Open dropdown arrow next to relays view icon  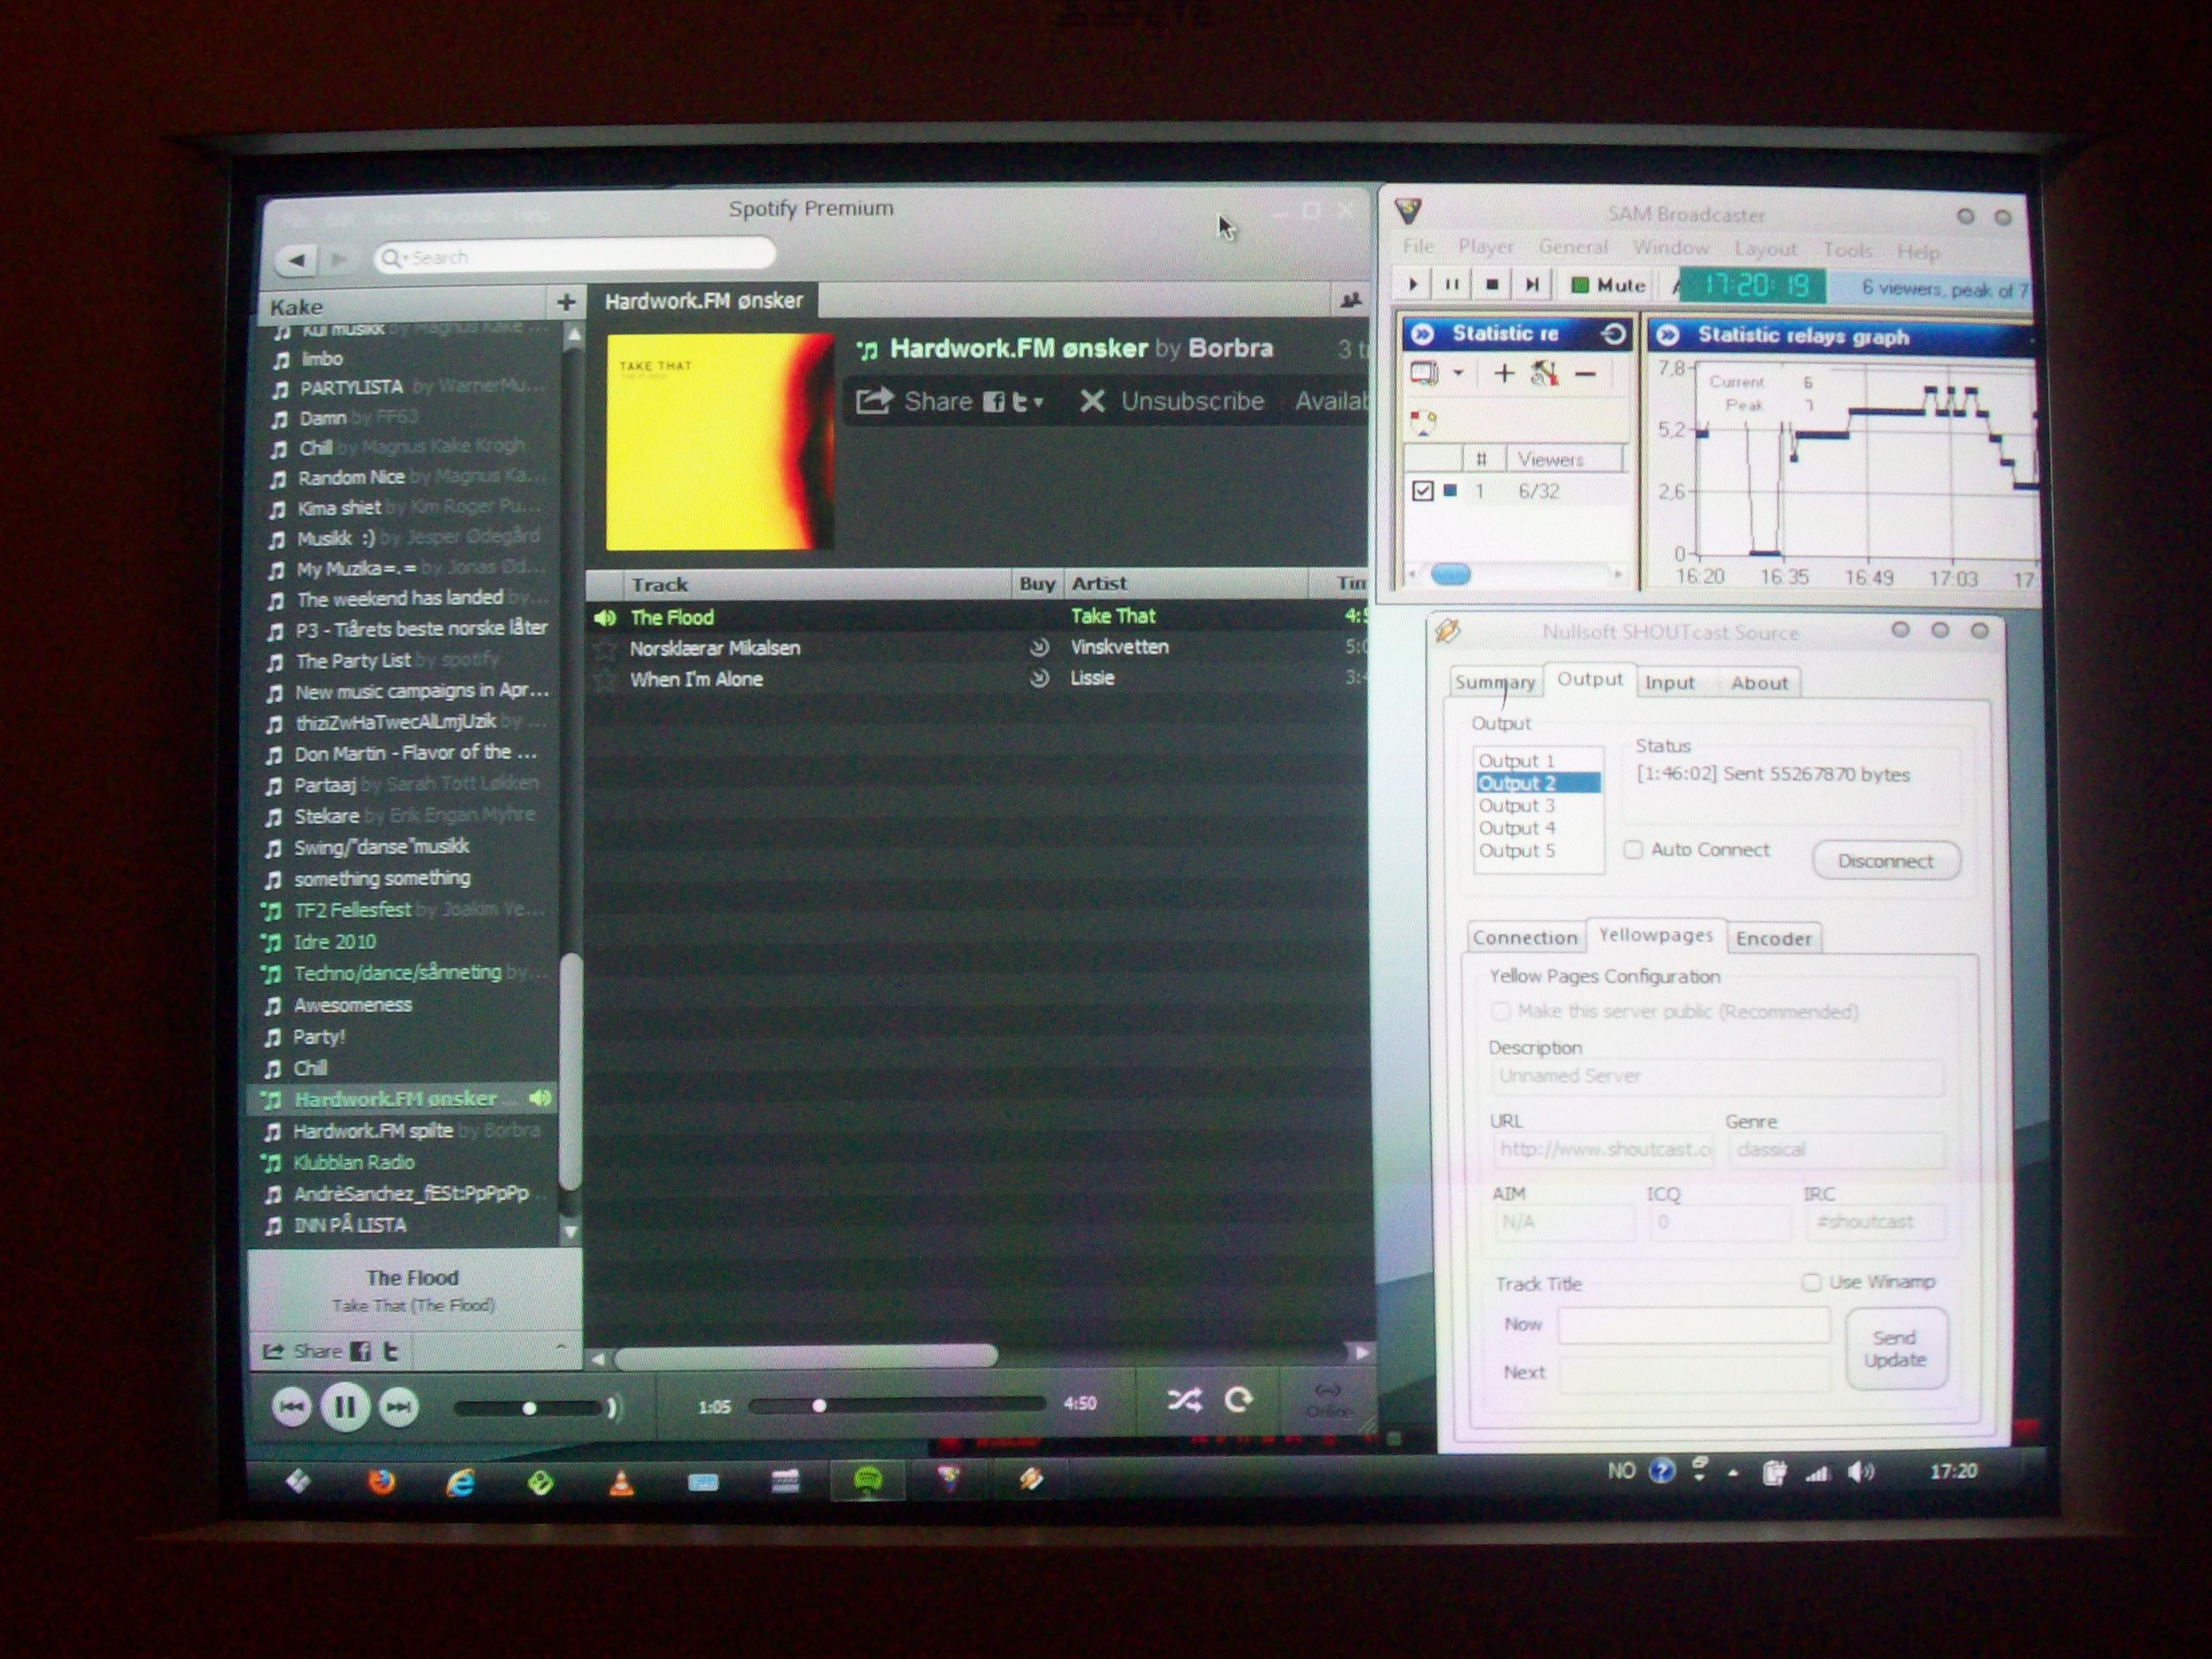[1458, 374]
